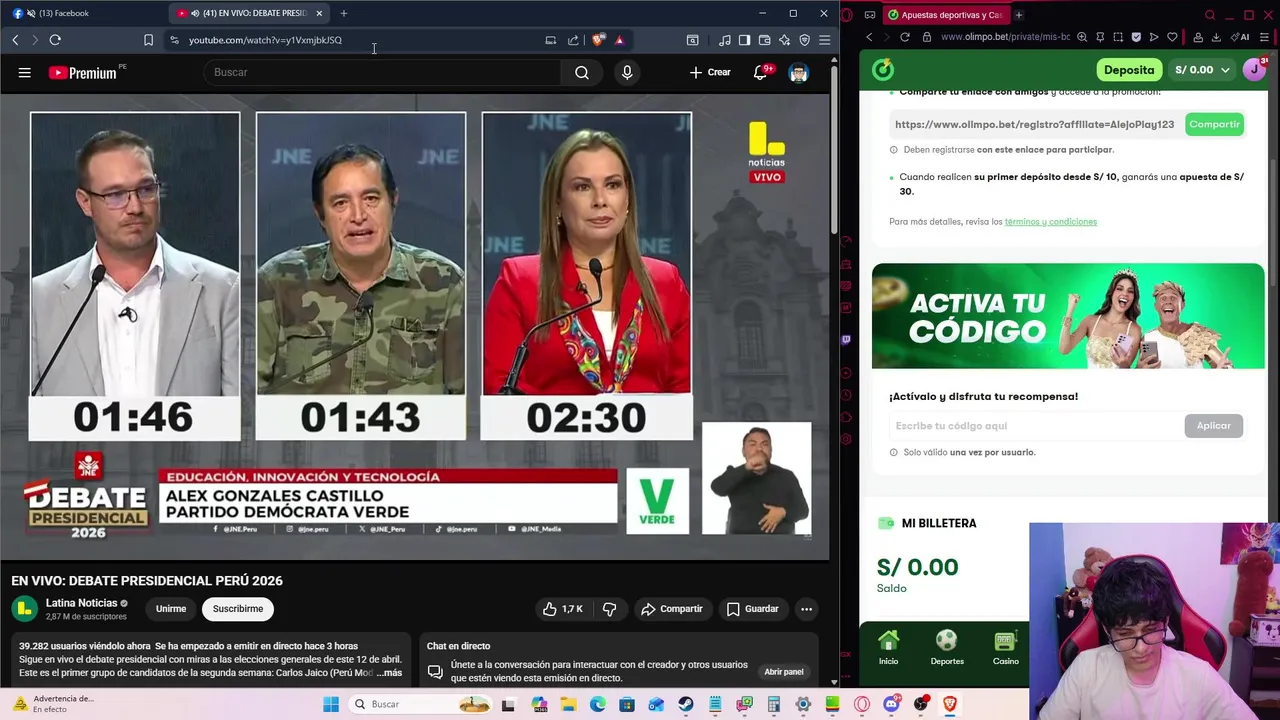Click Brave VPN shield icon

pos(804,40)
